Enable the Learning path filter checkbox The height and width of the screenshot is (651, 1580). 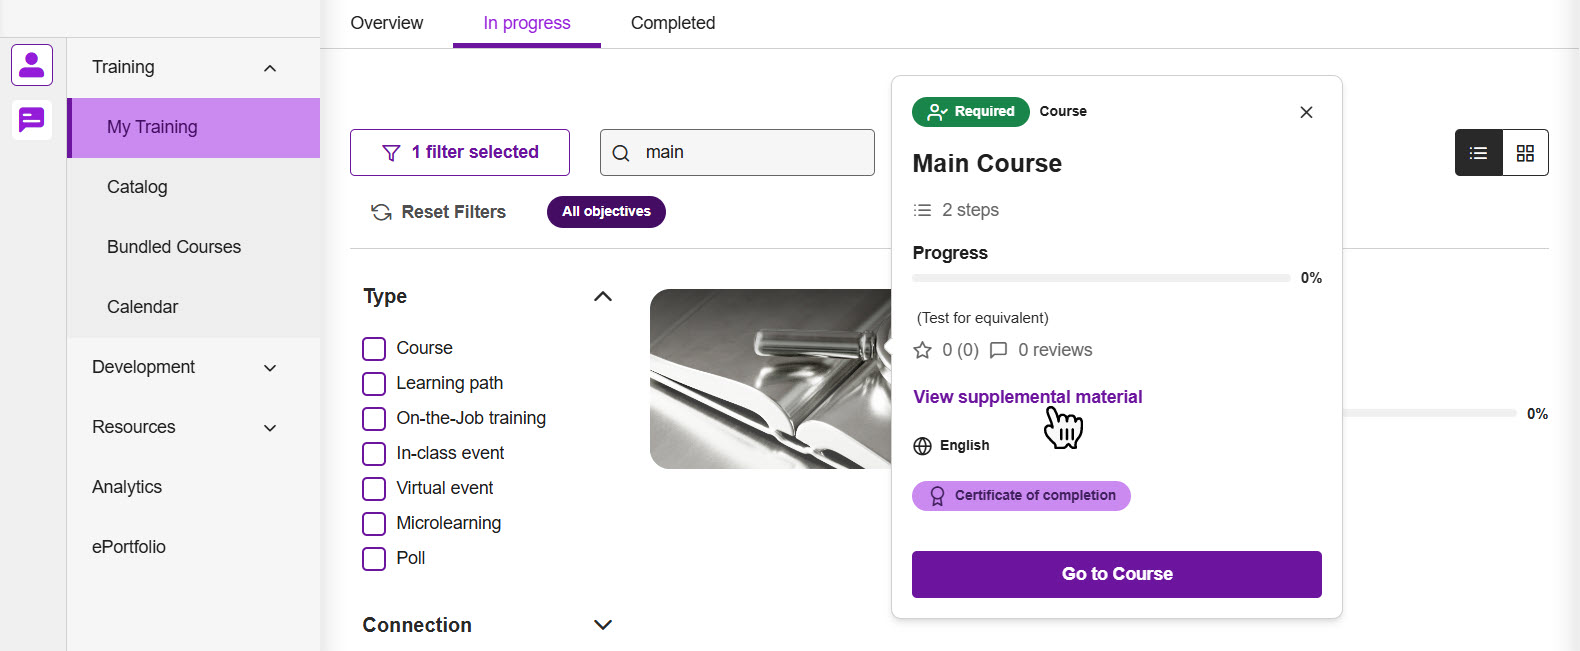[374, 384]
